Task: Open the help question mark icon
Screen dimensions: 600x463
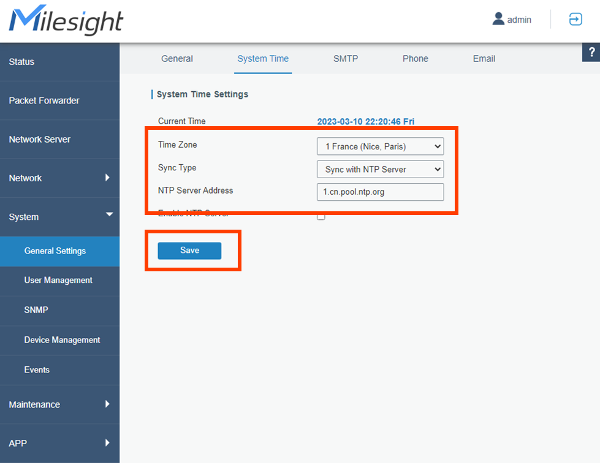Action: click(x=590, y=52)
